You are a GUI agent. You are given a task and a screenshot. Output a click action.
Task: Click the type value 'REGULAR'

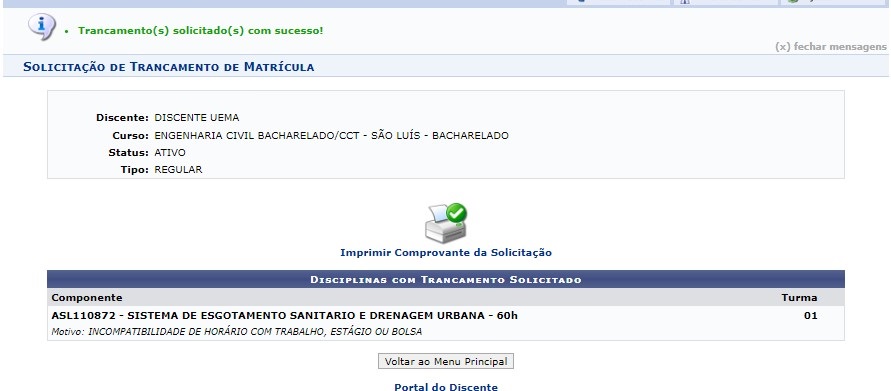(x=178, y=170)
